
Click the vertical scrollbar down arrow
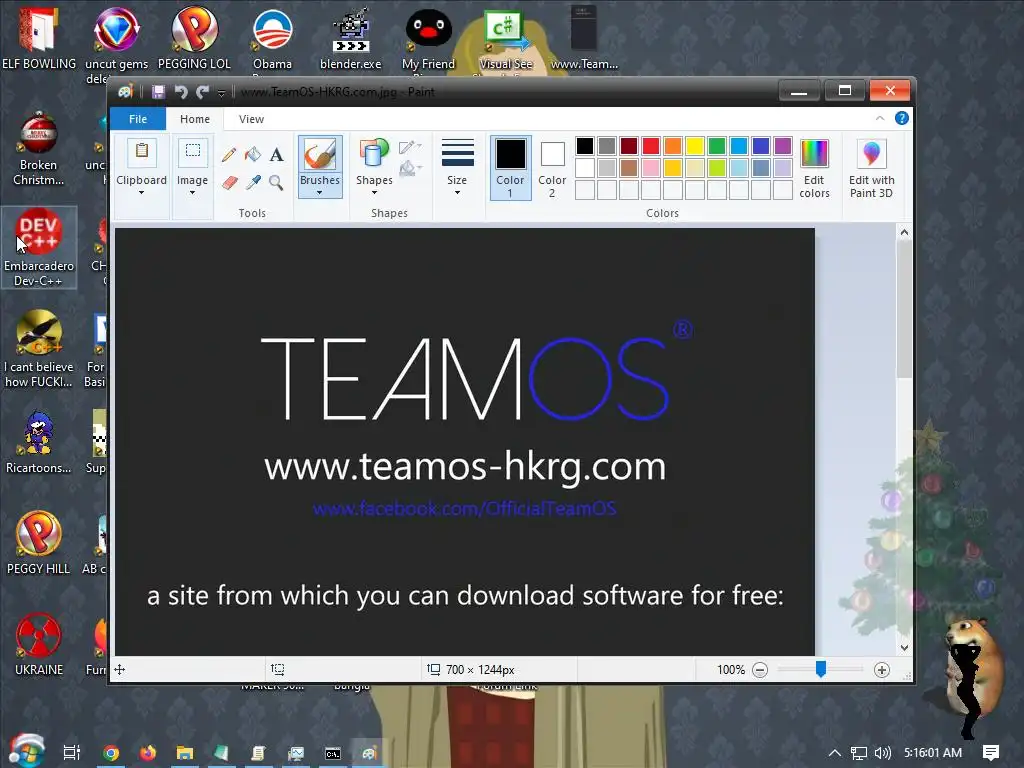904,648
